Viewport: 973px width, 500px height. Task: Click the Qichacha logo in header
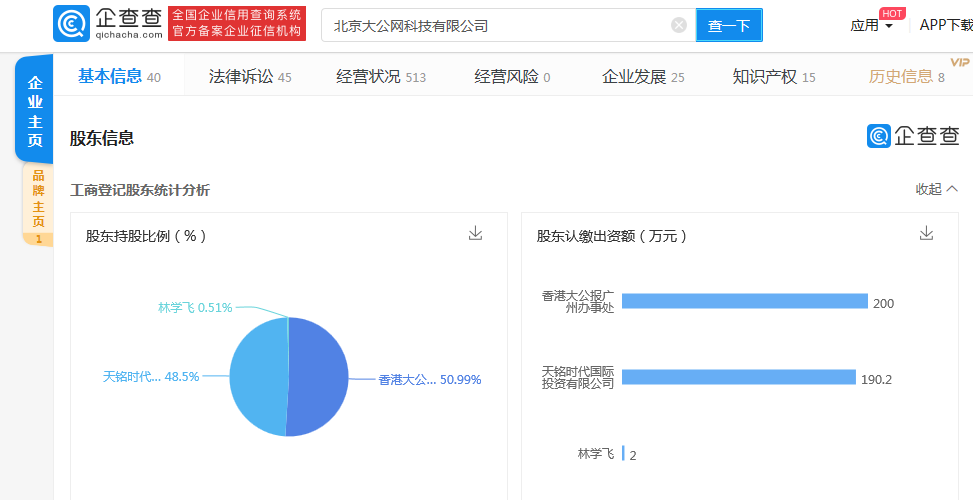[108, 24]
